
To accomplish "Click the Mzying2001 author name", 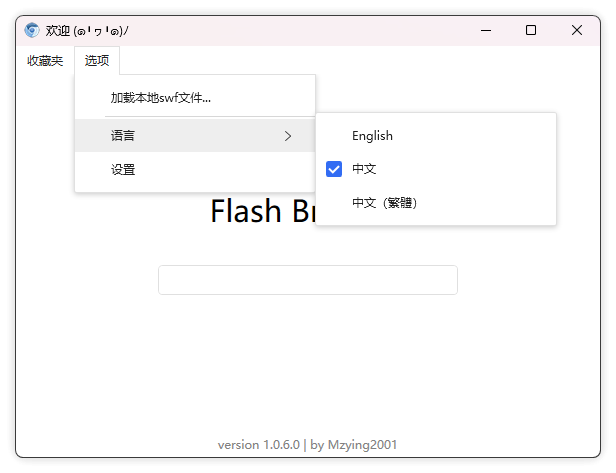I will click(364, 444).
